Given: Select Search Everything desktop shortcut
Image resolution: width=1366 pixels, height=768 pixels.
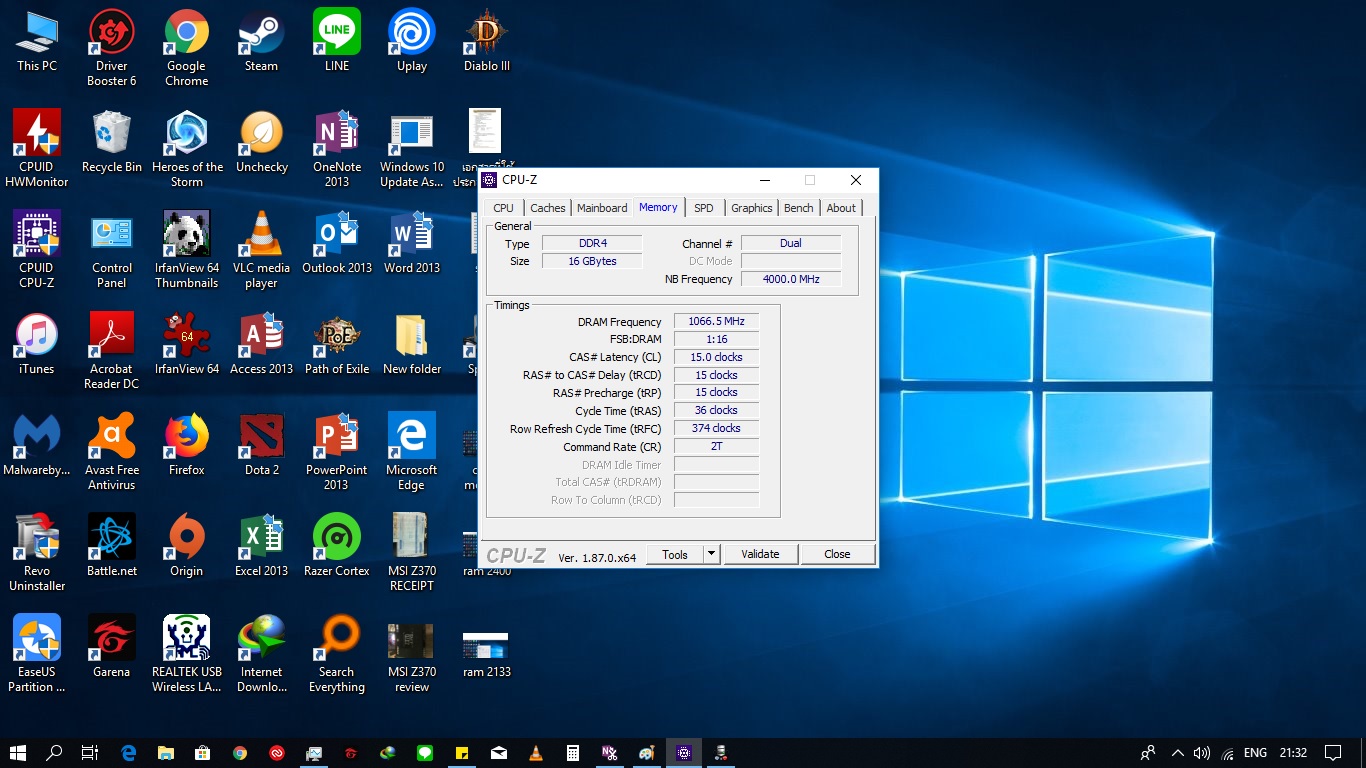Looking at the screenshot, I should (337, 654).
